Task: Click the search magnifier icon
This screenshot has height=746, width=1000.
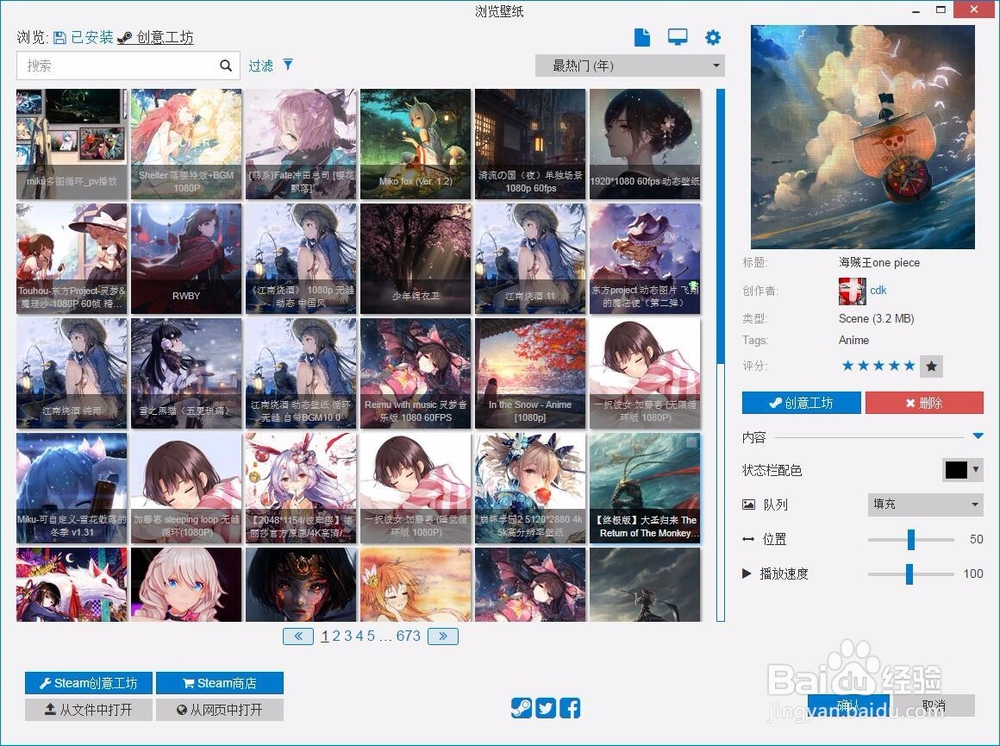Action: [226, 65]
